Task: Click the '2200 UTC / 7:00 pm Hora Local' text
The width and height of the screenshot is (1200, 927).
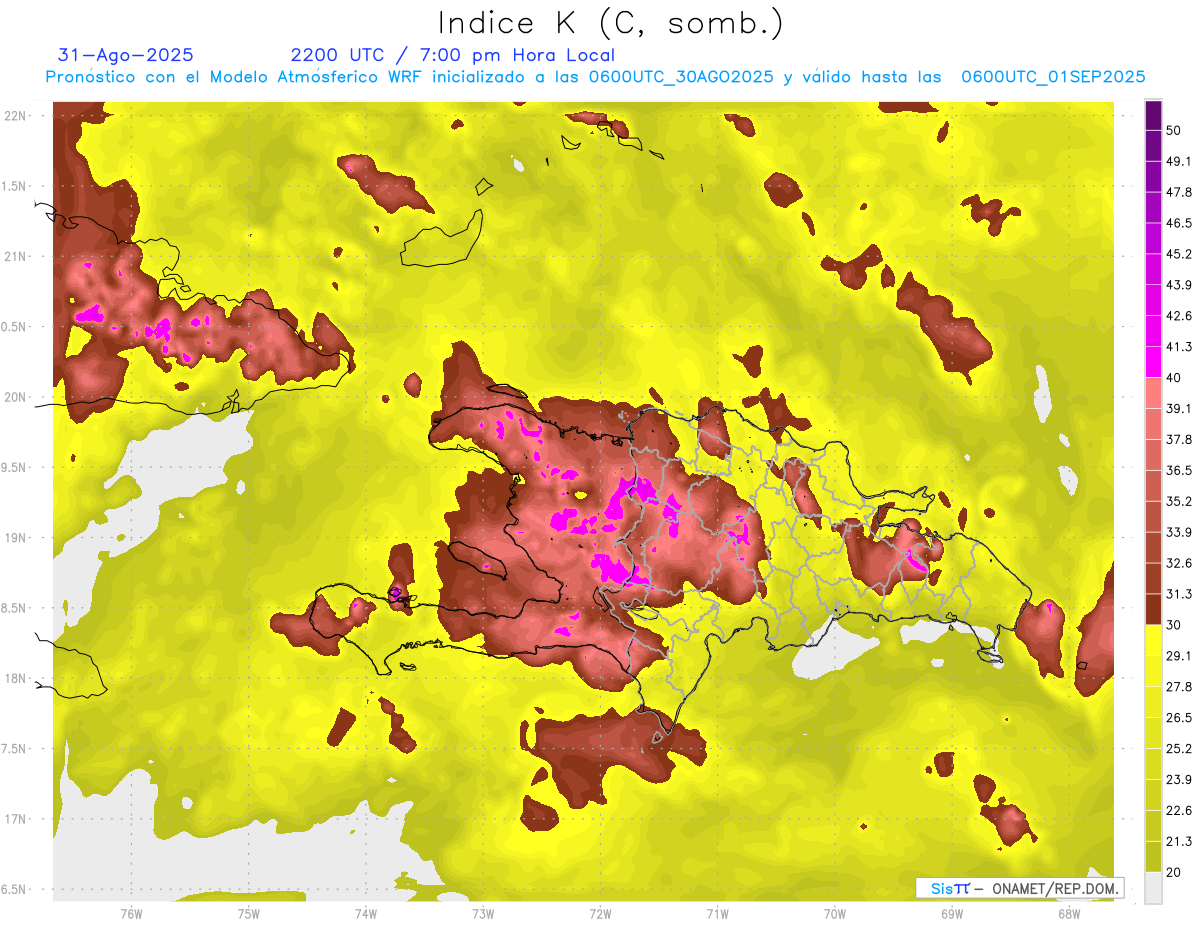Action: (x=453, y=56)
